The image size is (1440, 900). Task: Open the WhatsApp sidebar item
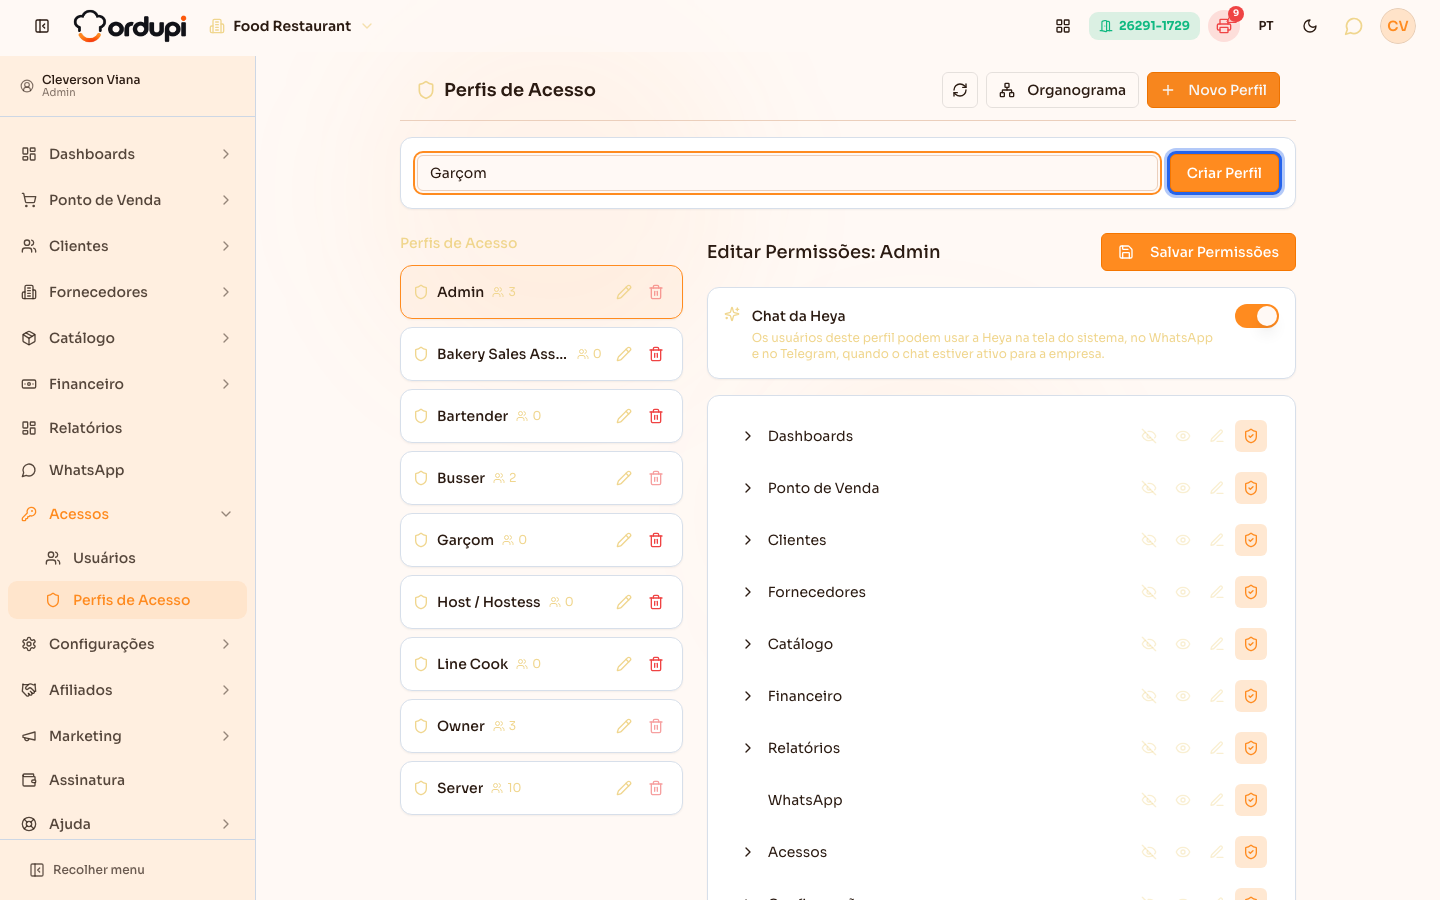(x=127, y=470)
